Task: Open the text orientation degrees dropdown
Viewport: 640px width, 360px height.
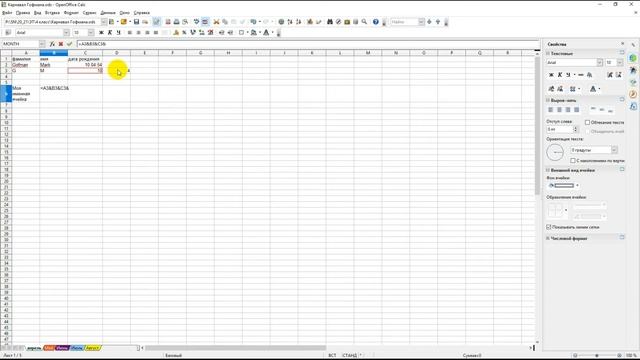Action: (x=614, y=150)
